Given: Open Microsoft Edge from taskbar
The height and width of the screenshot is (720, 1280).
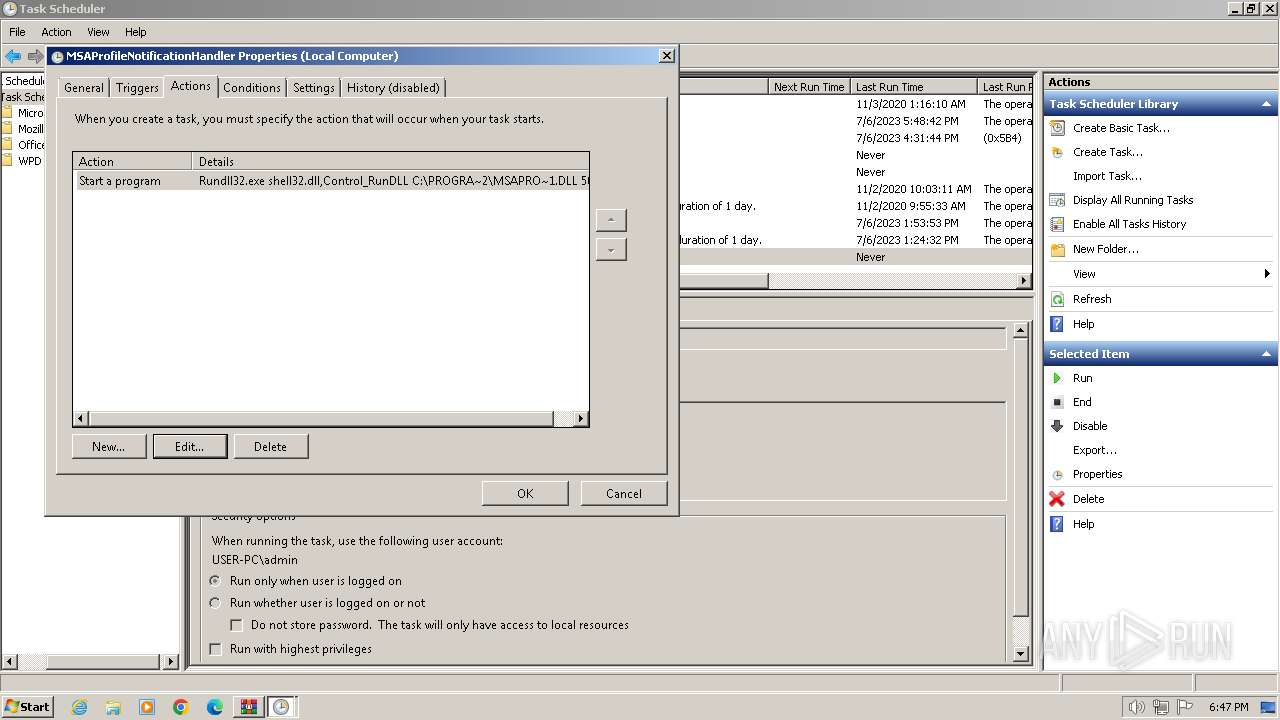Looking at the screenshot, I should pyautogui.click(x=215, y=707).
